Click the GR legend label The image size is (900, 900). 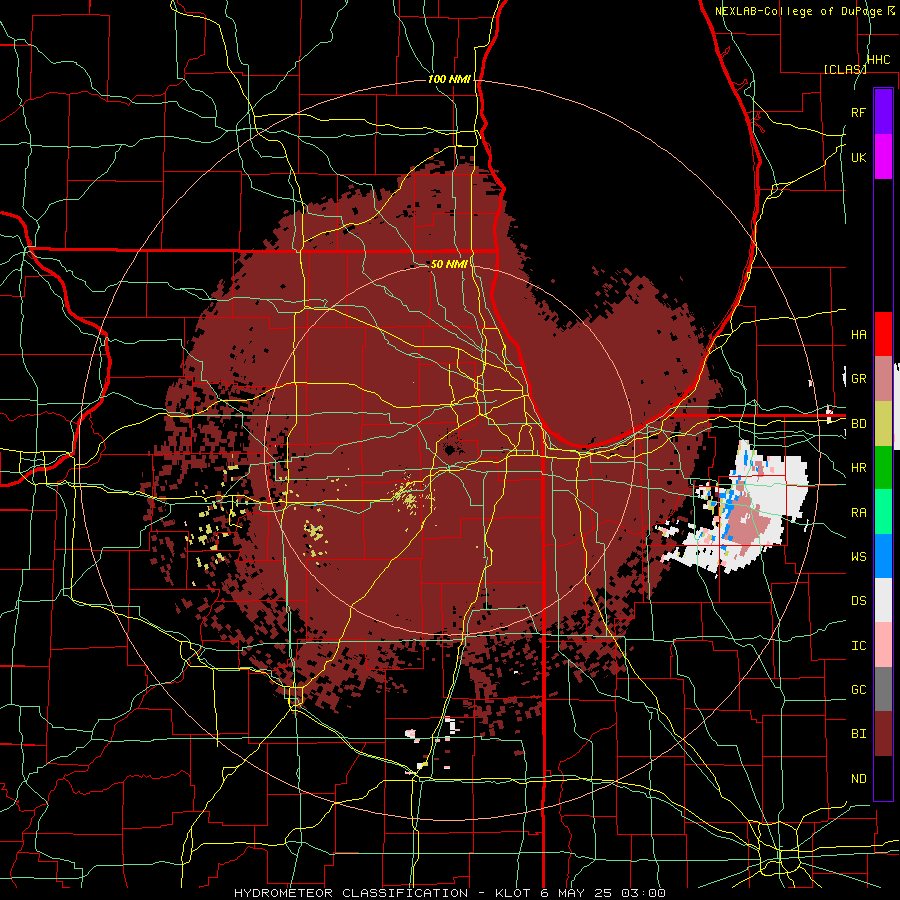point(858,379)
